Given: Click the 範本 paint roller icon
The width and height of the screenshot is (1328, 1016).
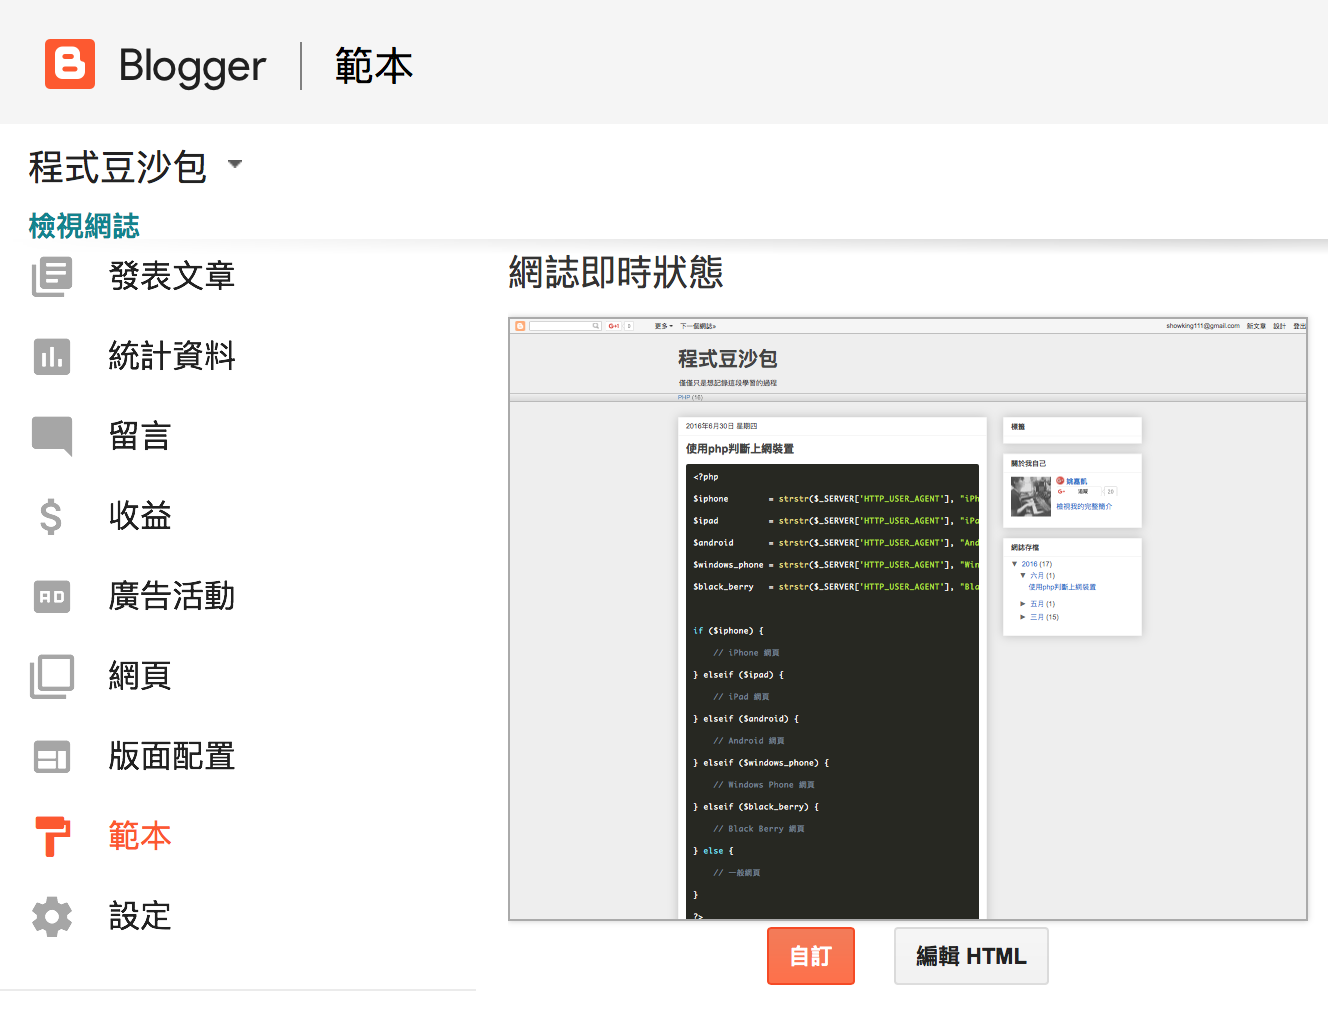Looking at the screenshot, I should click(x=52, y=837).
